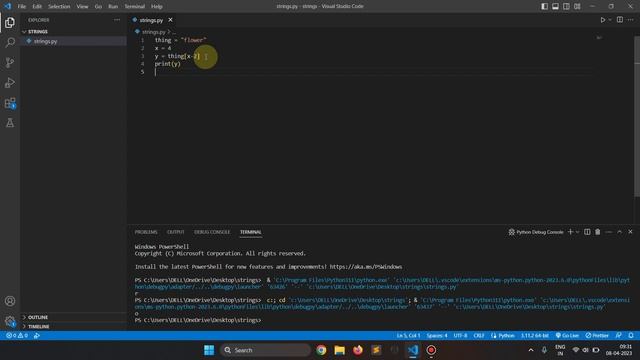Open the Manage gear icon
This screenshot has height=360, width=640.
coord(10,321)
